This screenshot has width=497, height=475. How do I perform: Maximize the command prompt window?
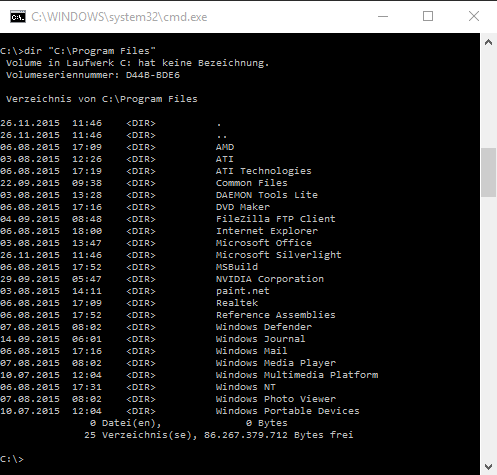[428, 16]
